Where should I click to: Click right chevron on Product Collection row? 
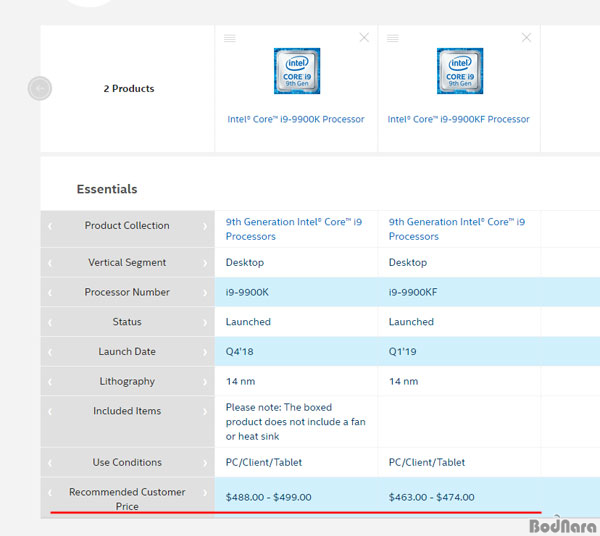pos(205,226)
